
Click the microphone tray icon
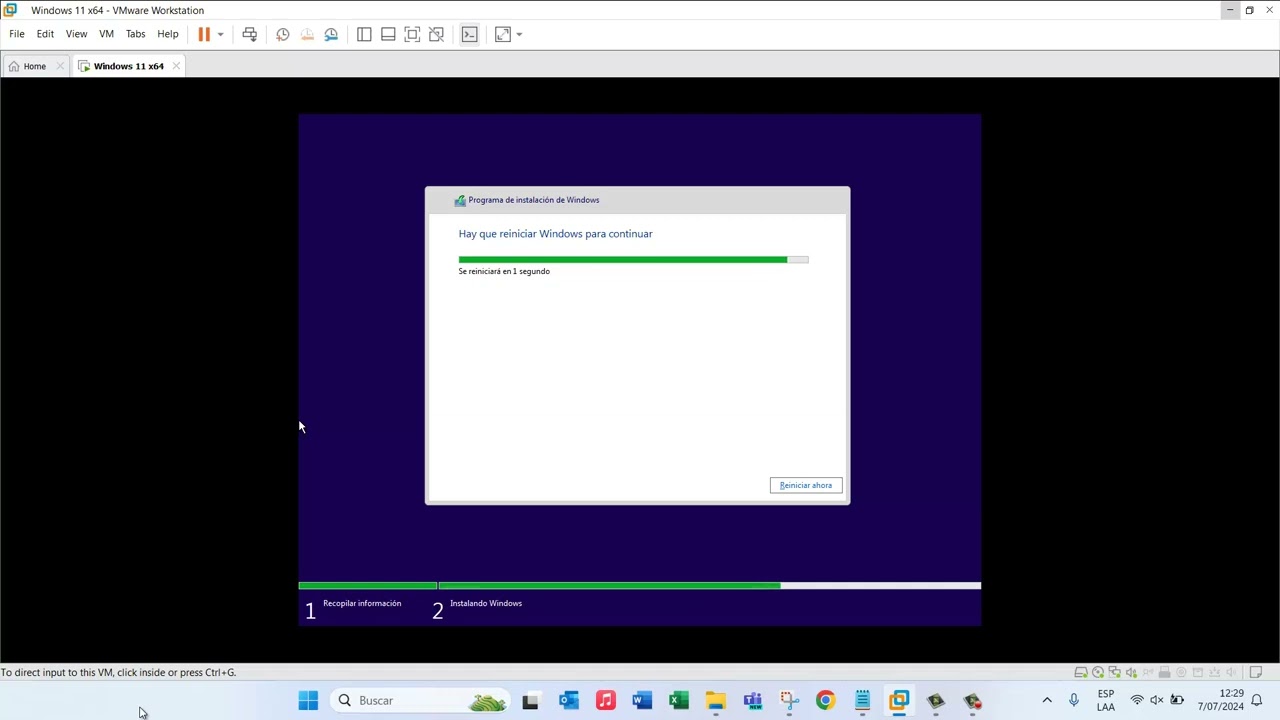point(1074,701)
